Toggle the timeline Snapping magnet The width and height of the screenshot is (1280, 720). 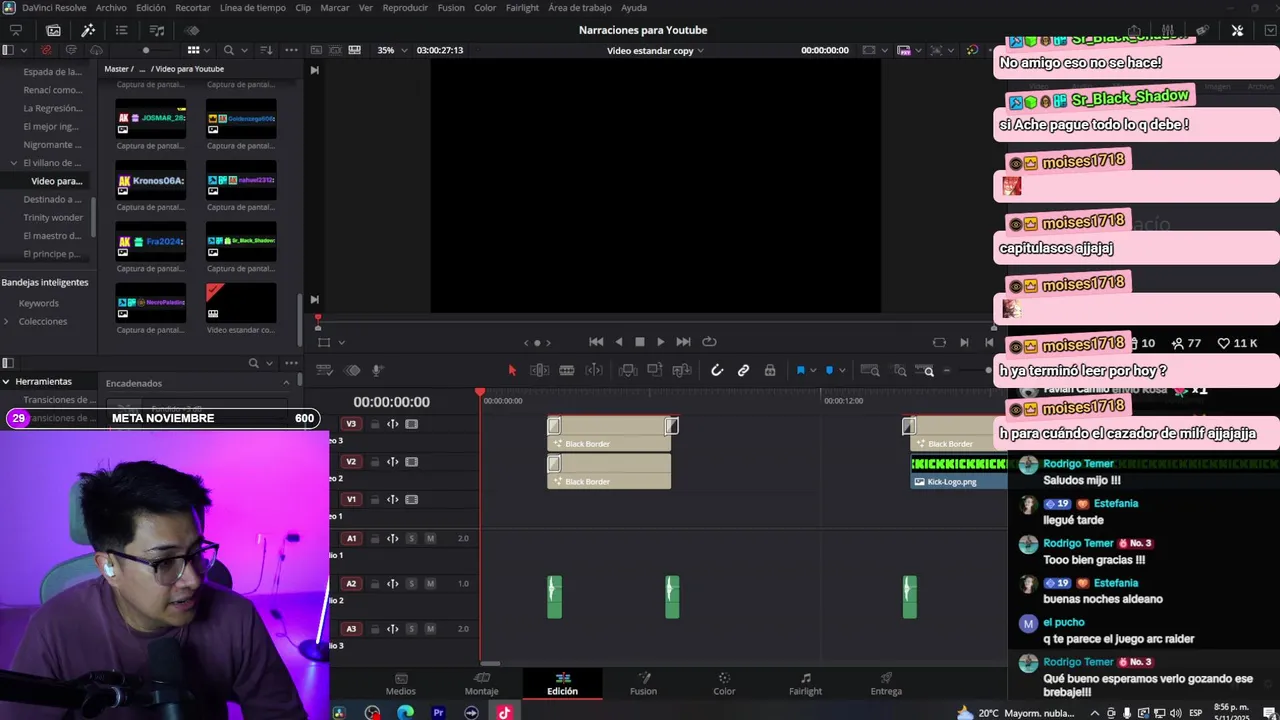[717, 370]
